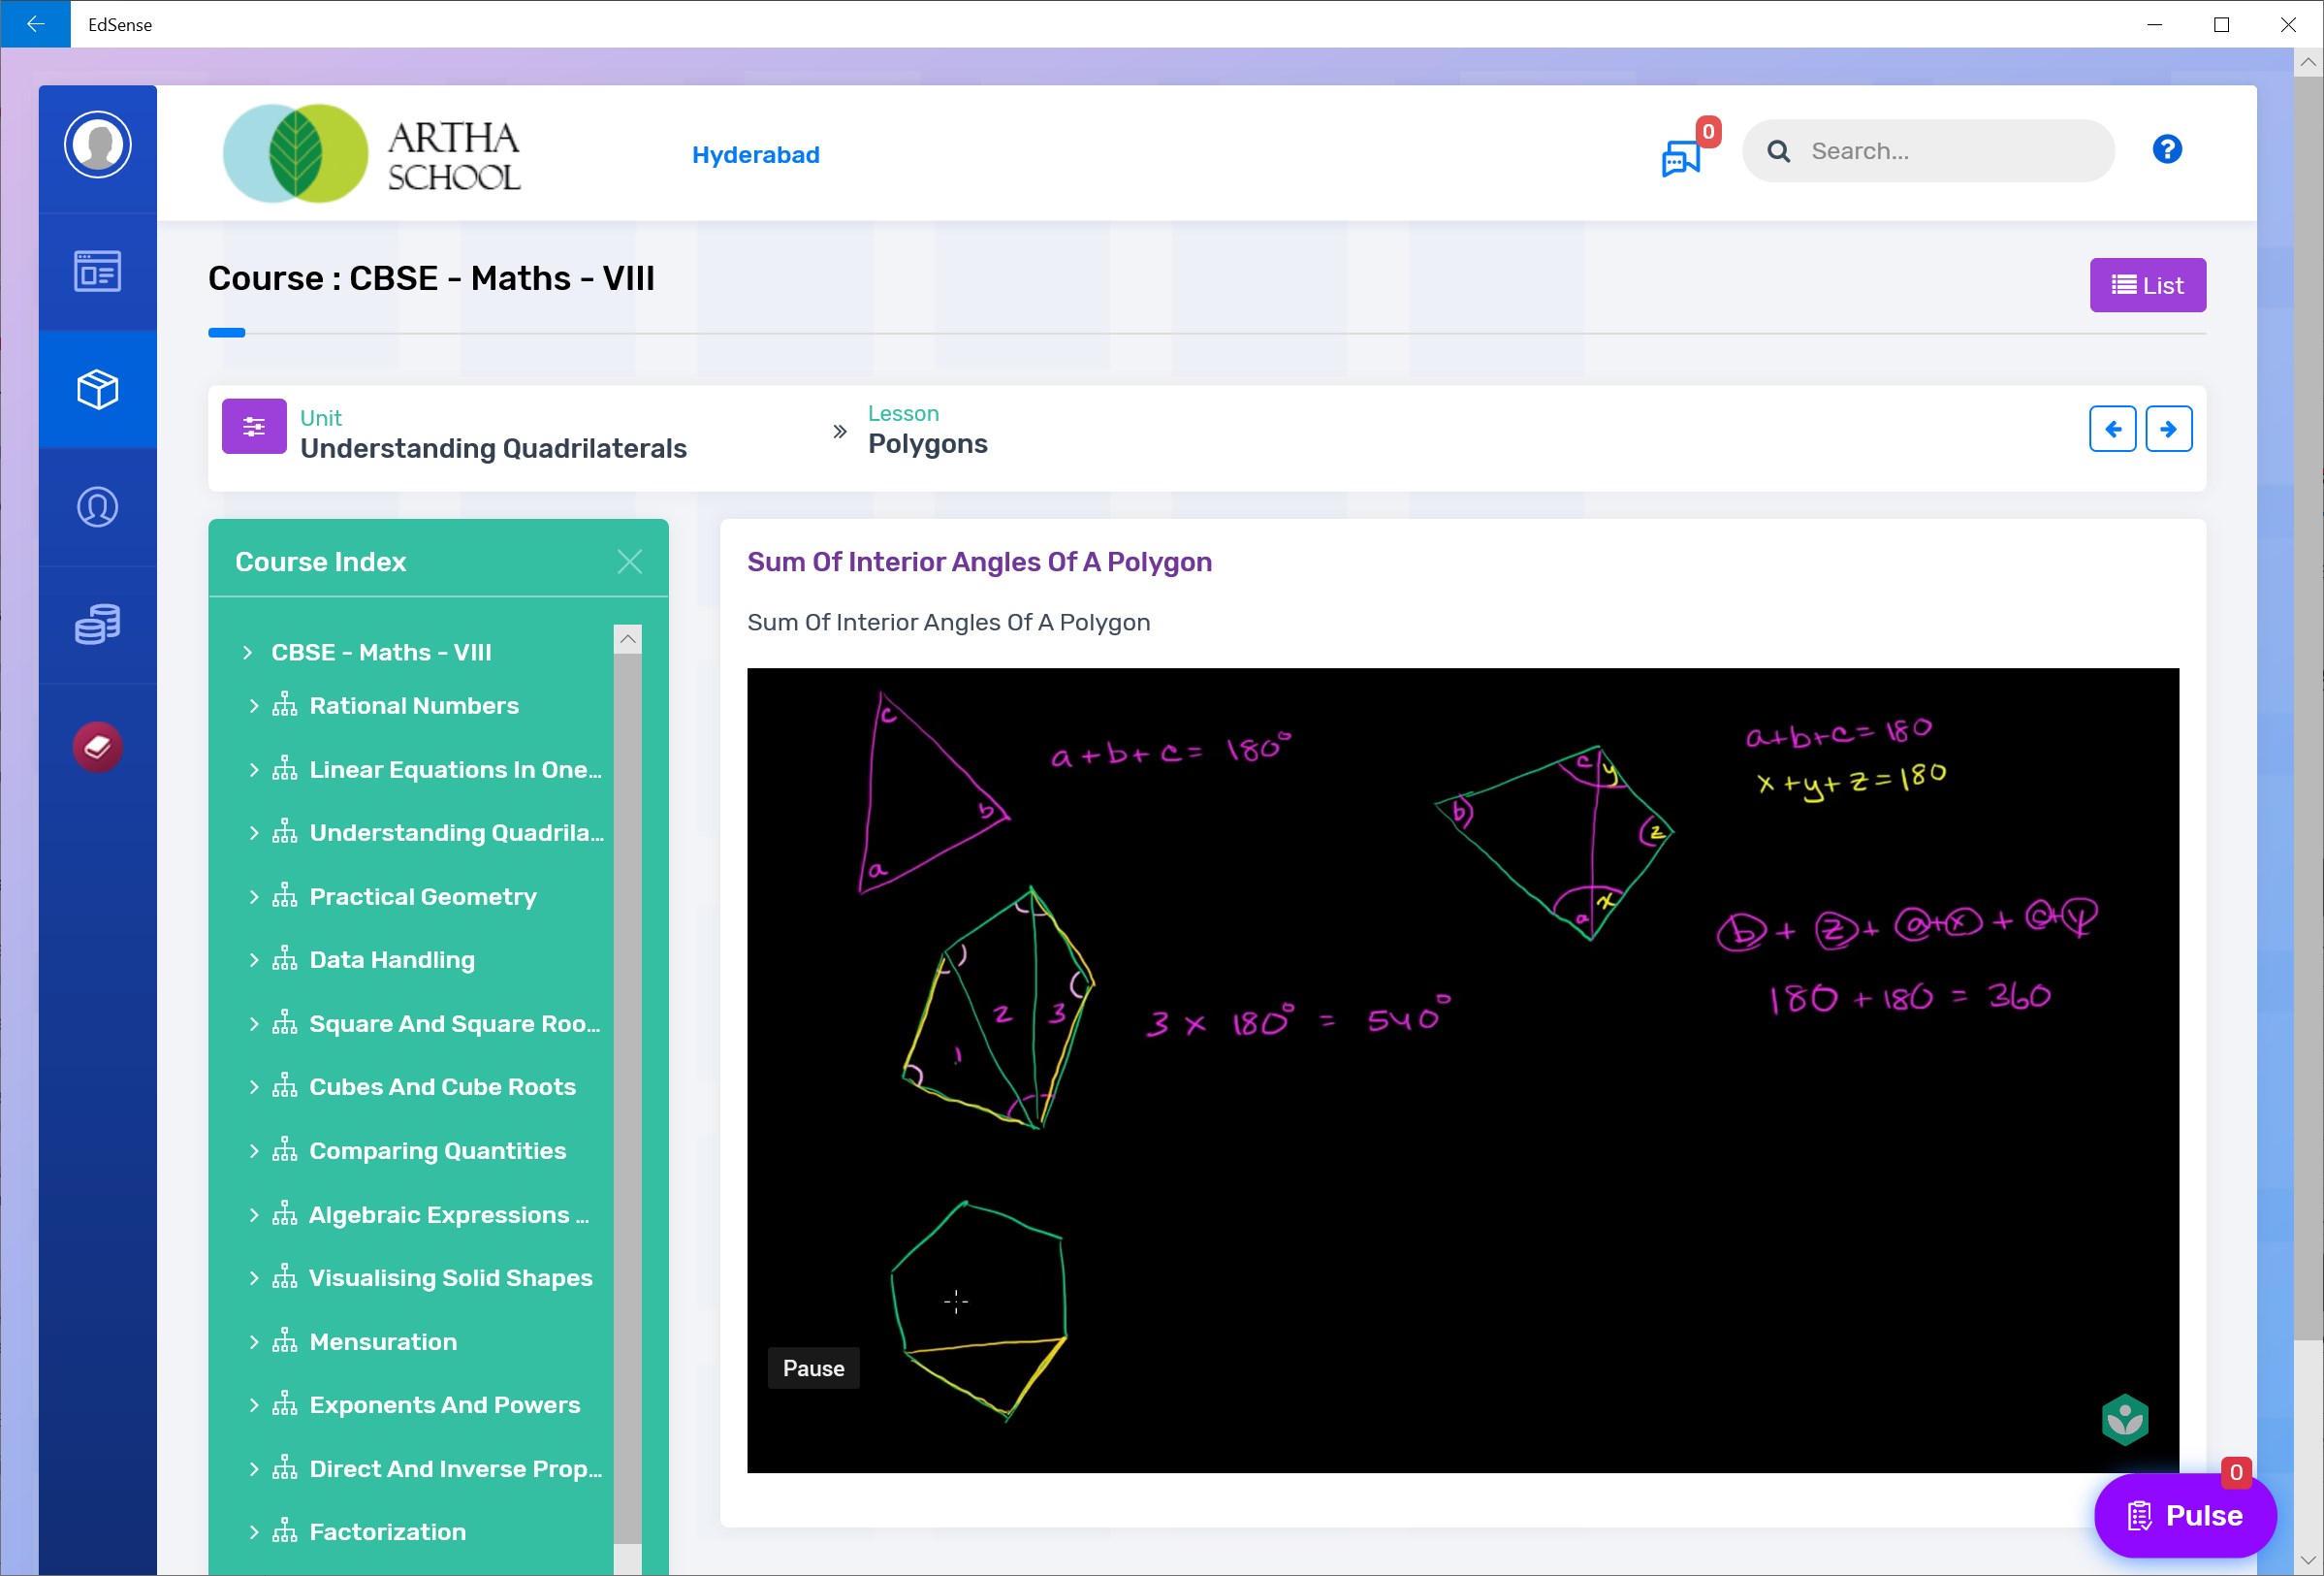Expand CBSE - Maths - VIII root node
This screenshot has width=2324, height=1576.
point(247,653)
